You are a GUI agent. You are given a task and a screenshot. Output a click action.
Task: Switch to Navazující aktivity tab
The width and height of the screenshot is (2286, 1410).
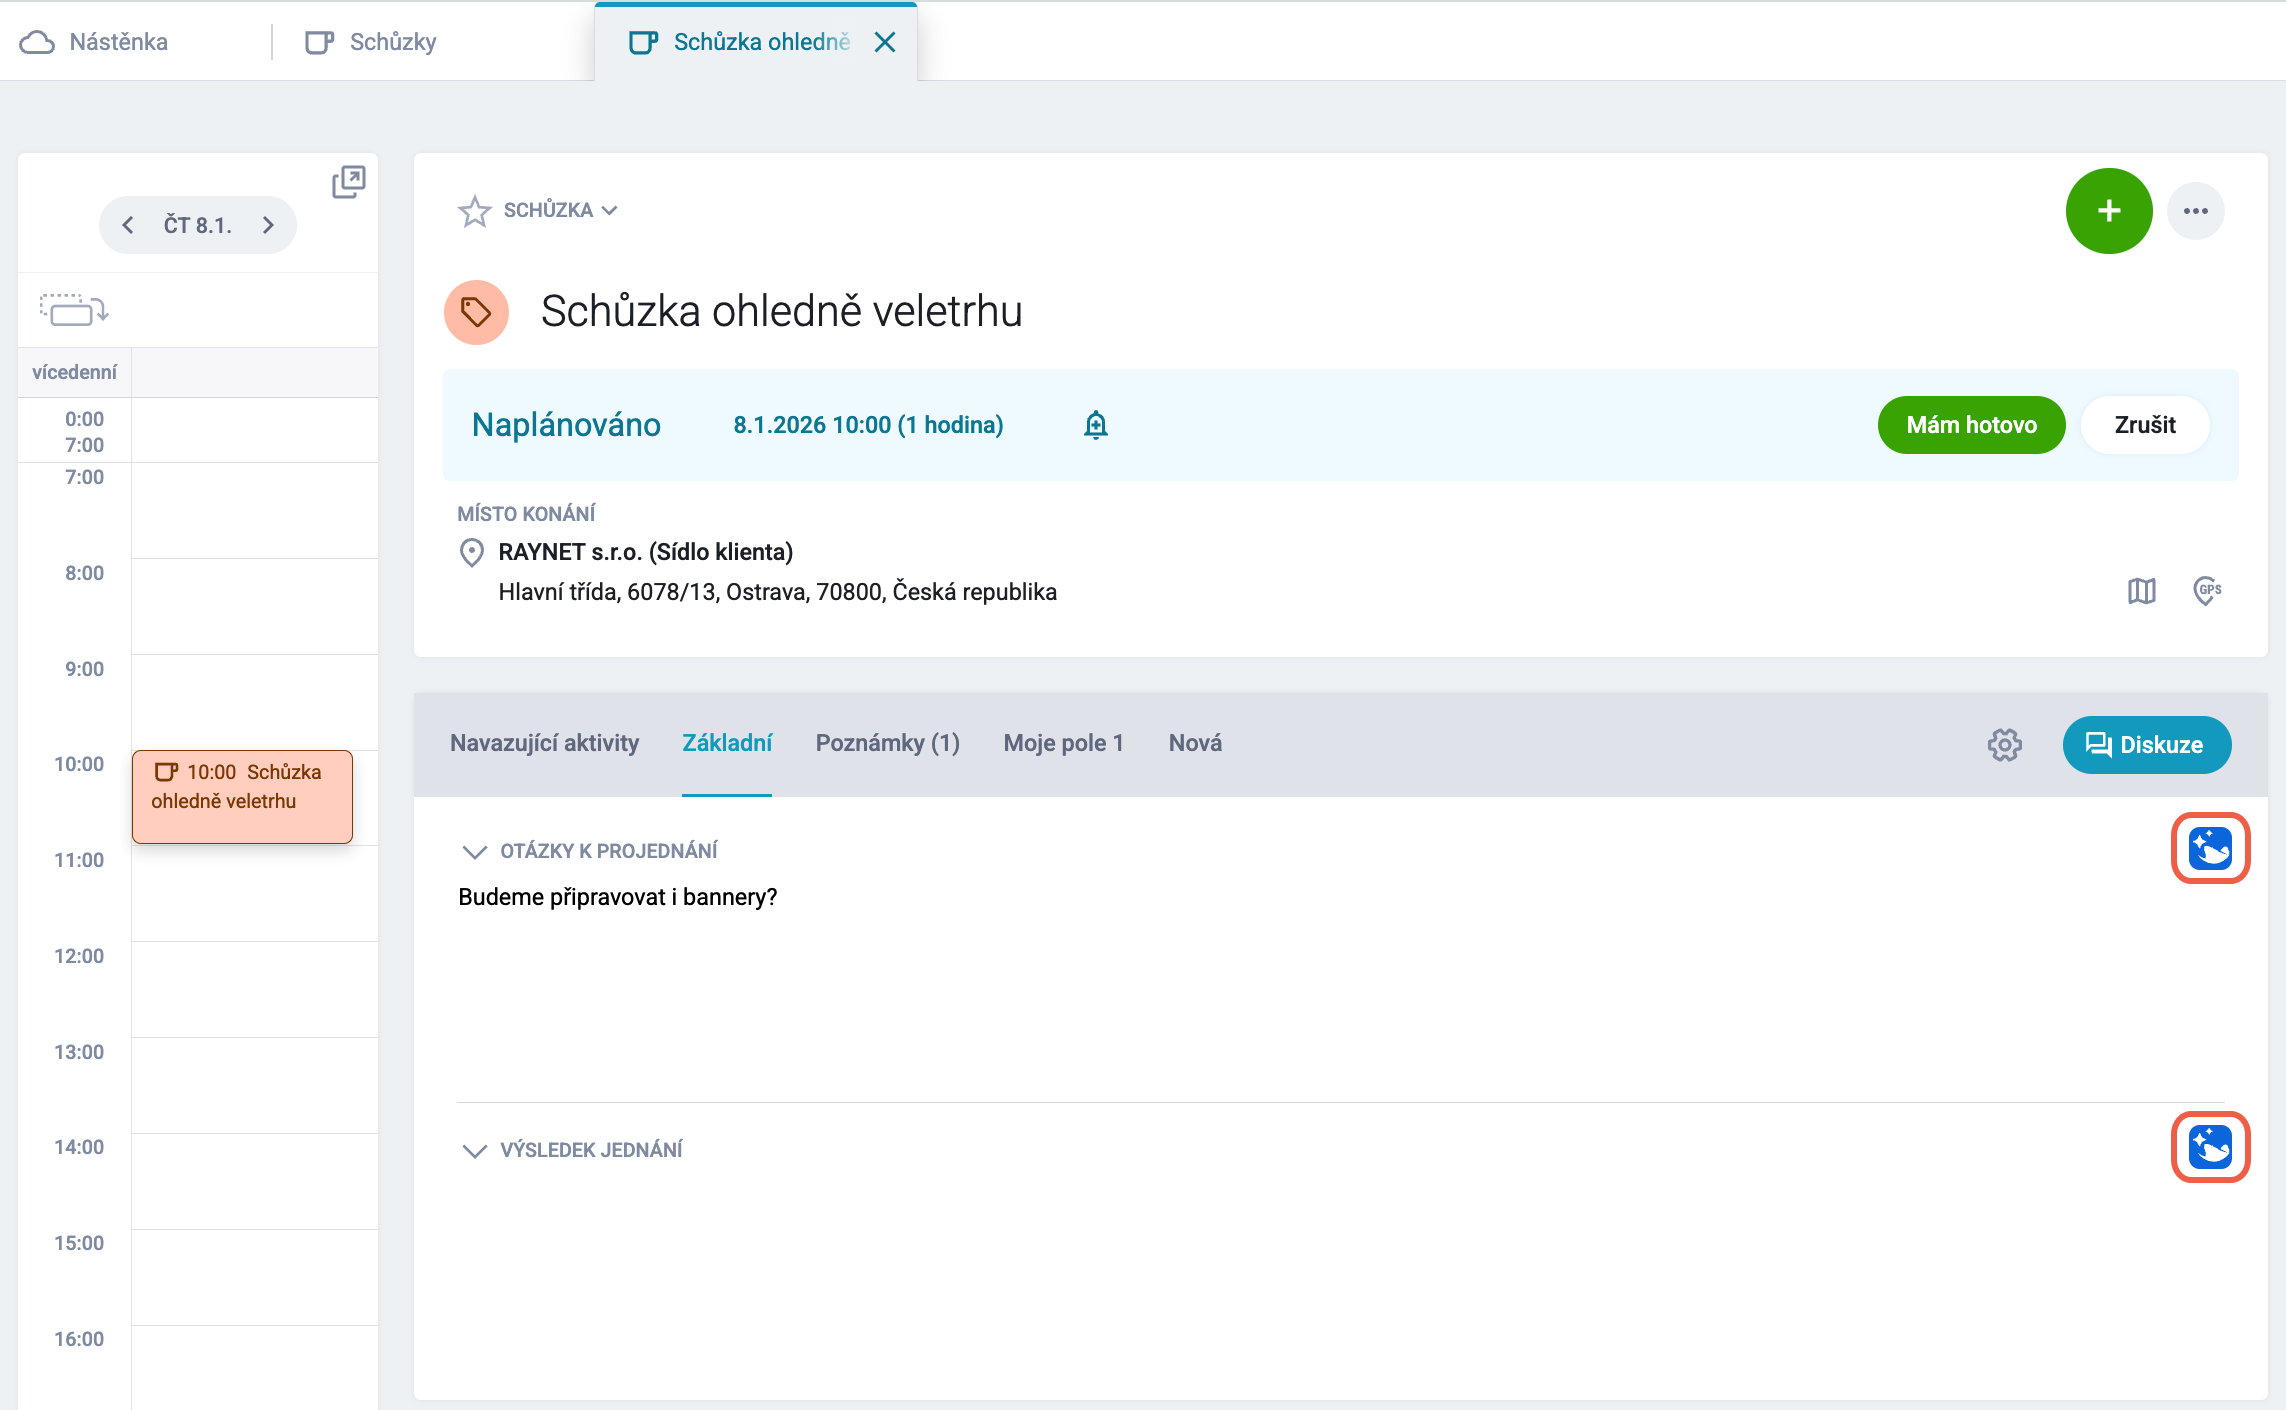coord(544,743)
